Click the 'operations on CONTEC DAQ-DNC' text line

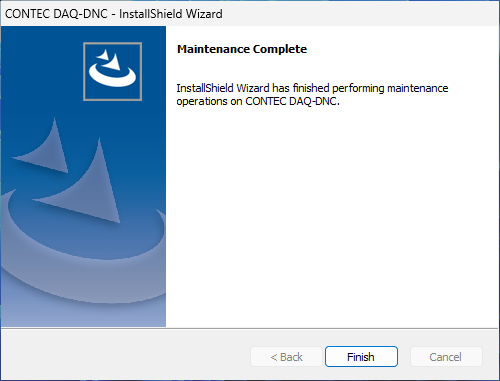click(x=258, y=101)
